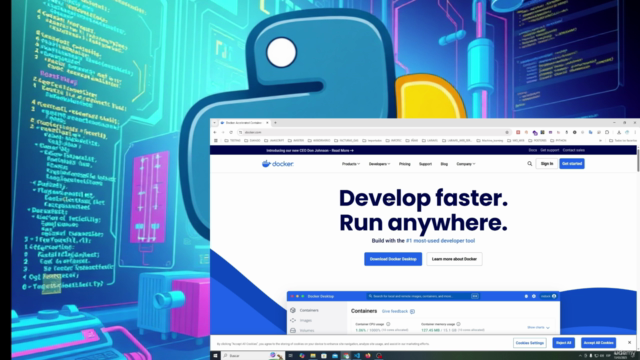Viewport: 640px width, 360px height.
Task: Open the Get support link
Action: [x=549, y=150]
